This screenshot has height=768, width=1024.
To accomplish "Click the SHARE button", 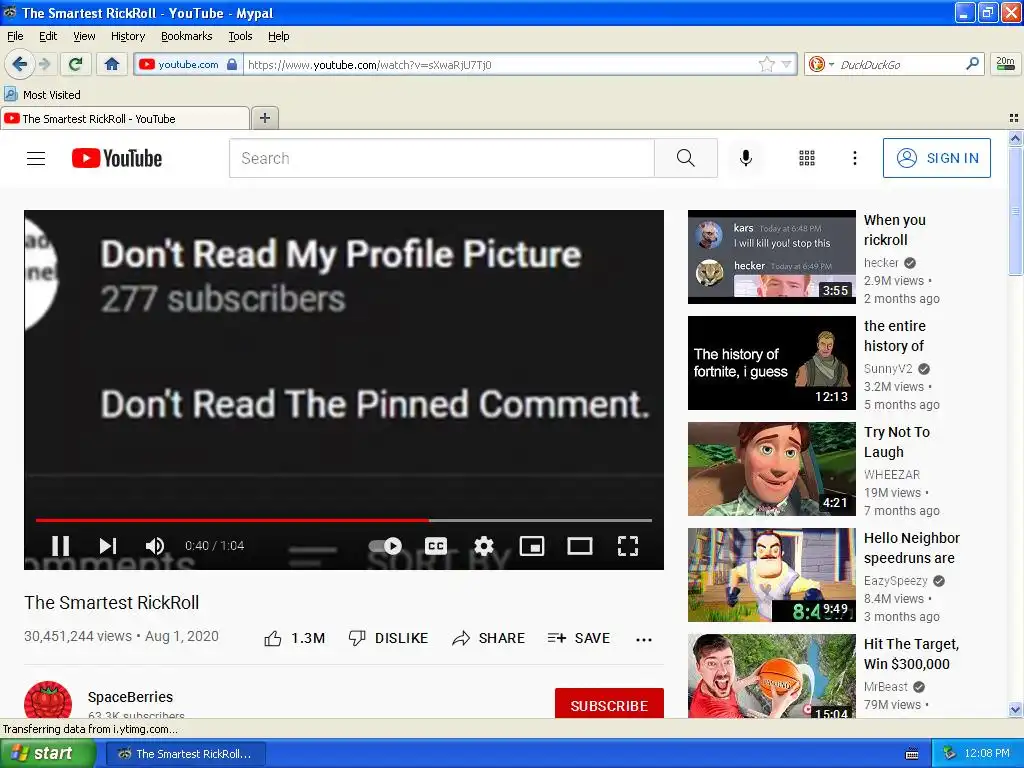I will click(x=488, y=638).
